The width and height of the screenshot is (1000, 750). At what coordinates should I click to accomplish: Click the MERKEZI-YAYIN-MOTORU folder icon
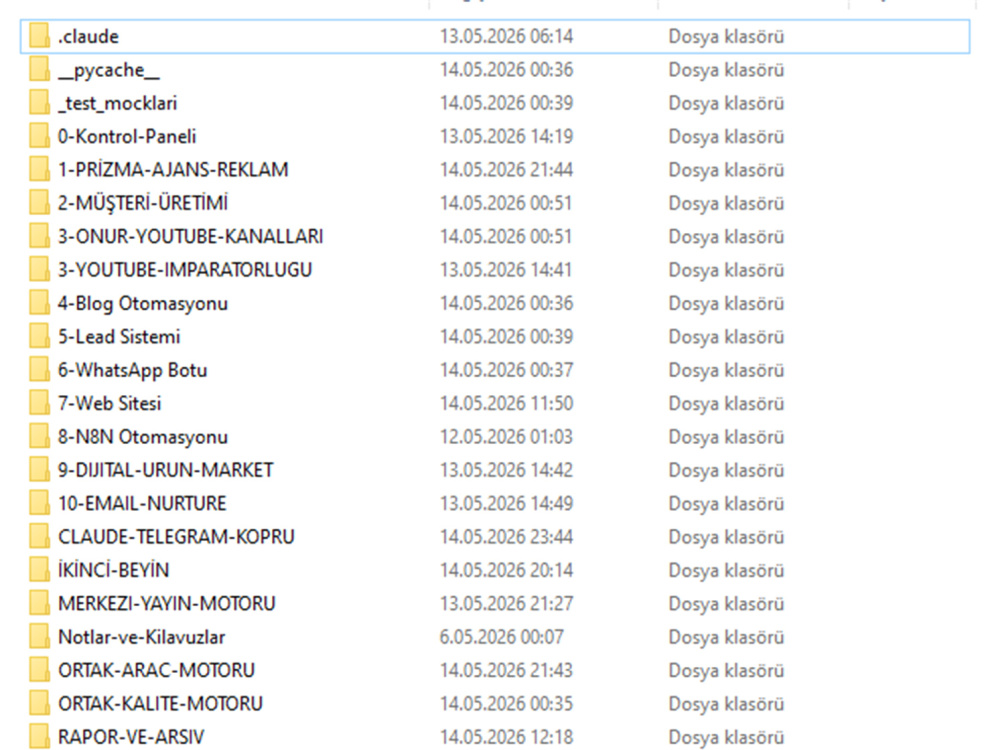[x=39, y=603]
